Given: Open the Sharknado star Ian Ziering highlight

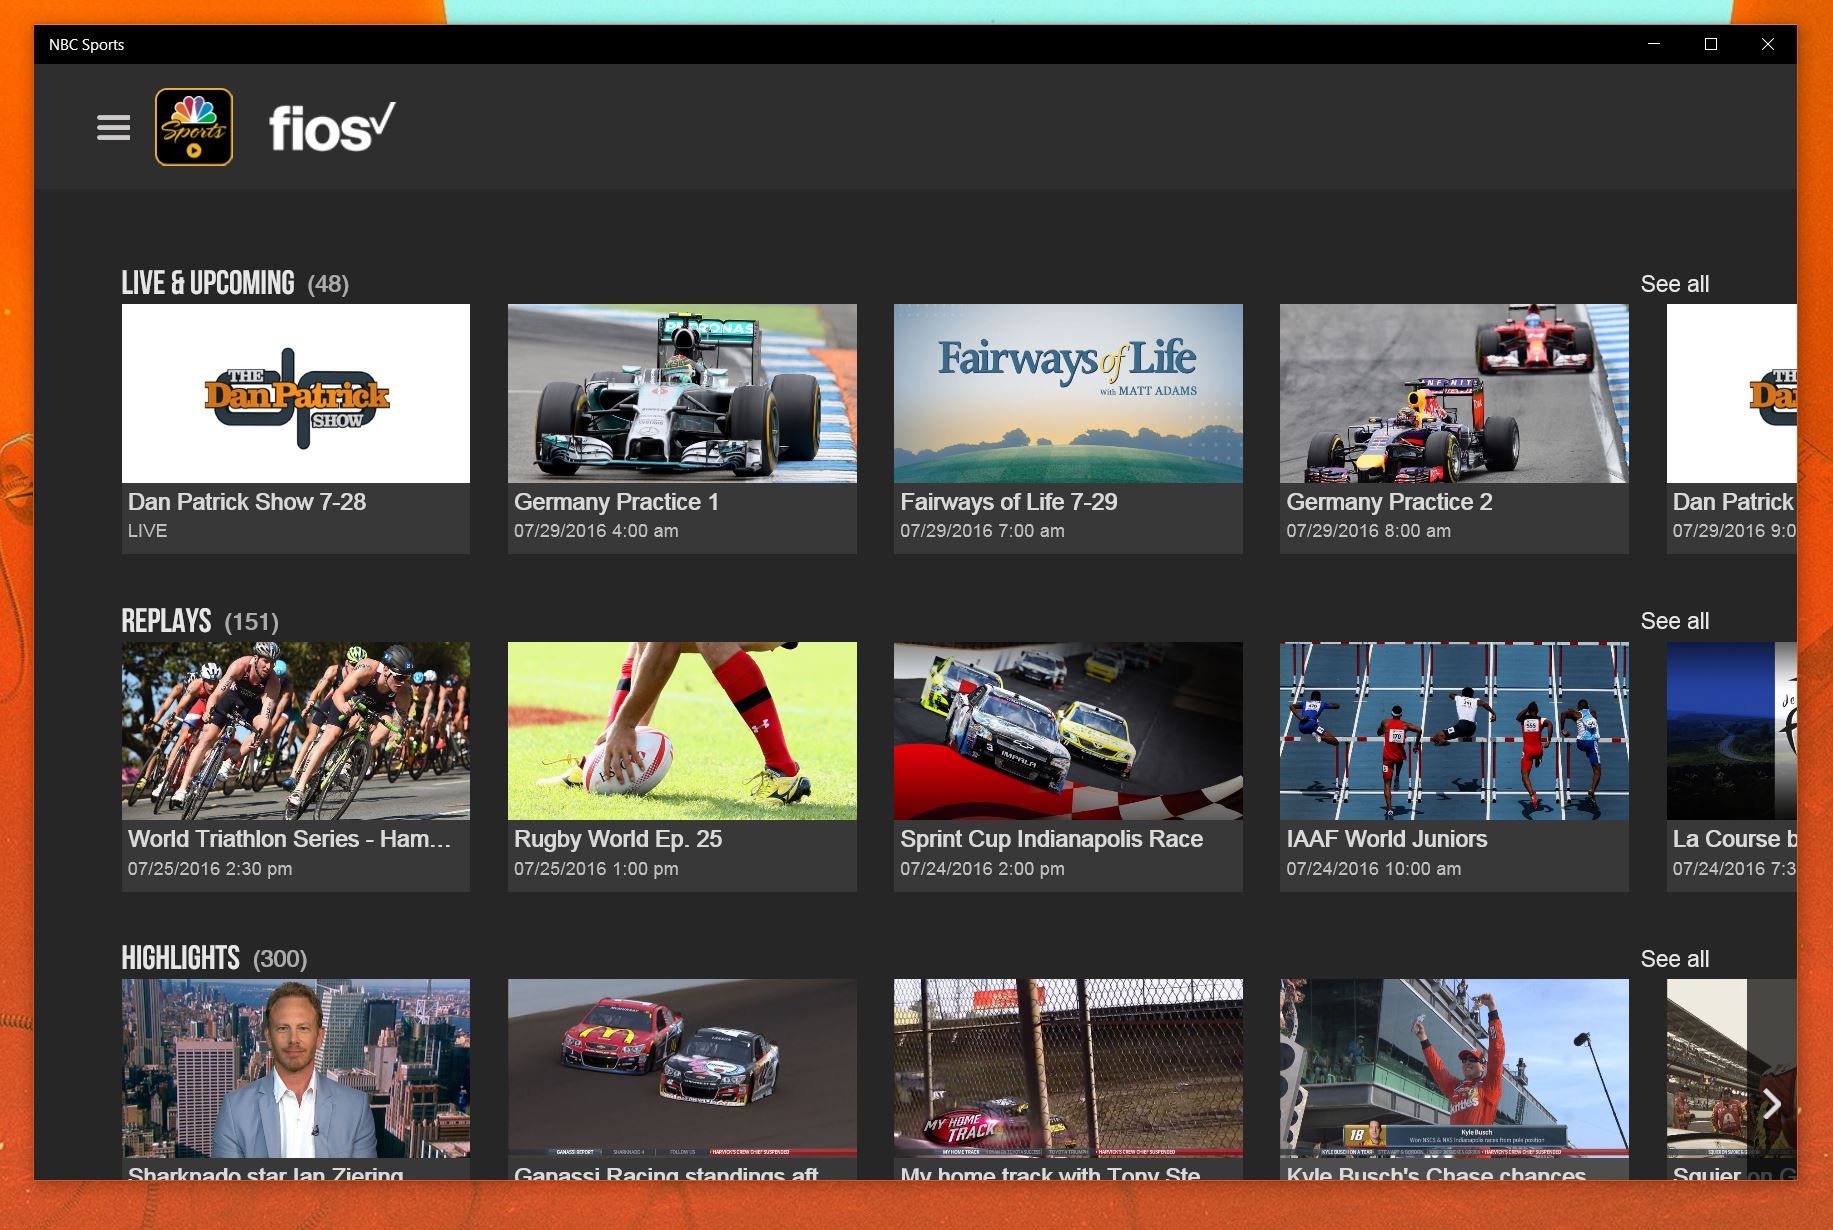Looking at the screenshot, I should coord(295,1068).
